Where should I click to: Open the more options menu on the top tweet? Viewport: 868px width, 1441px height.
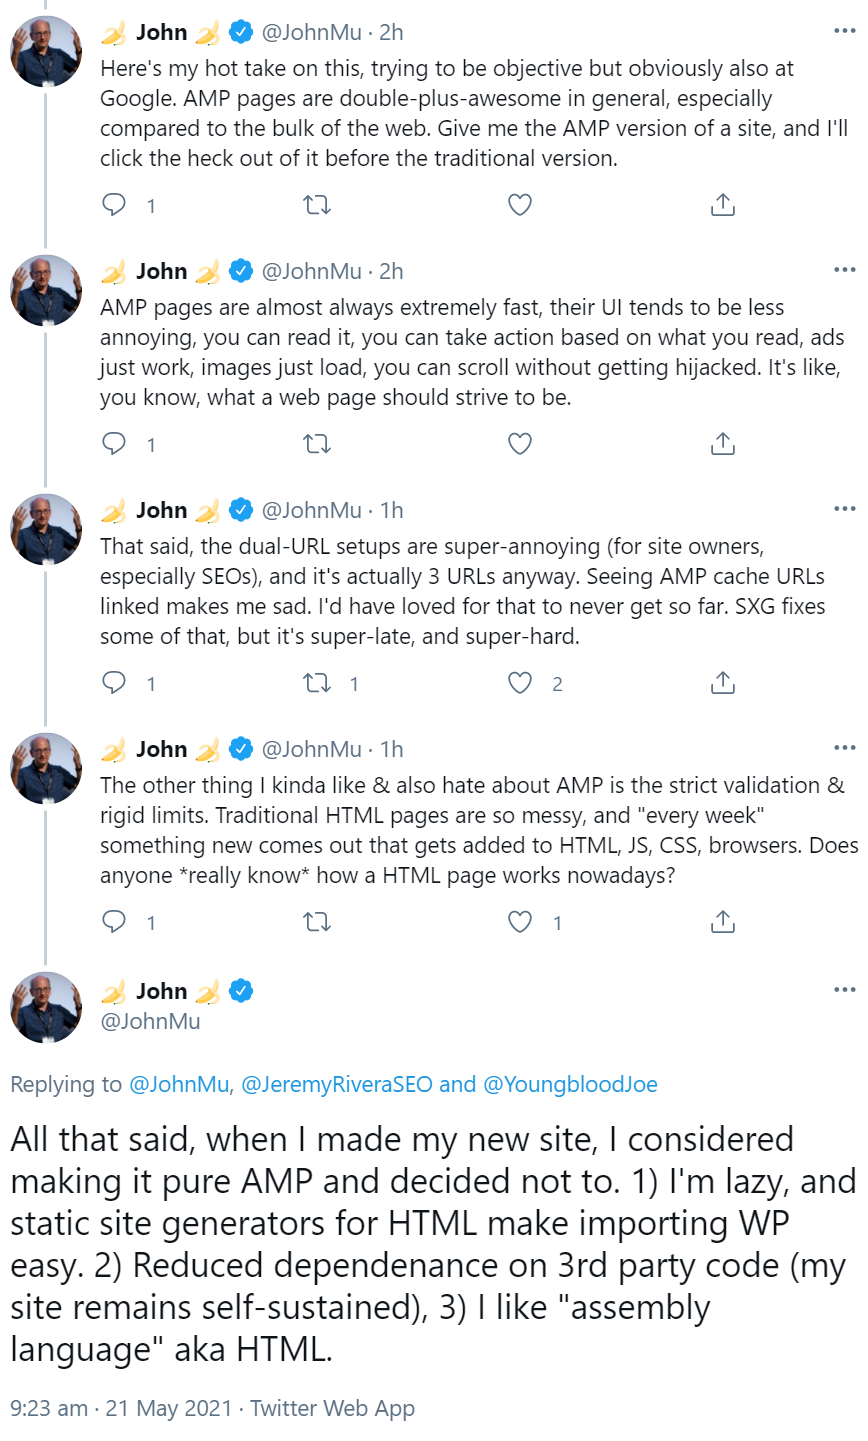click(x=846, y=29)
